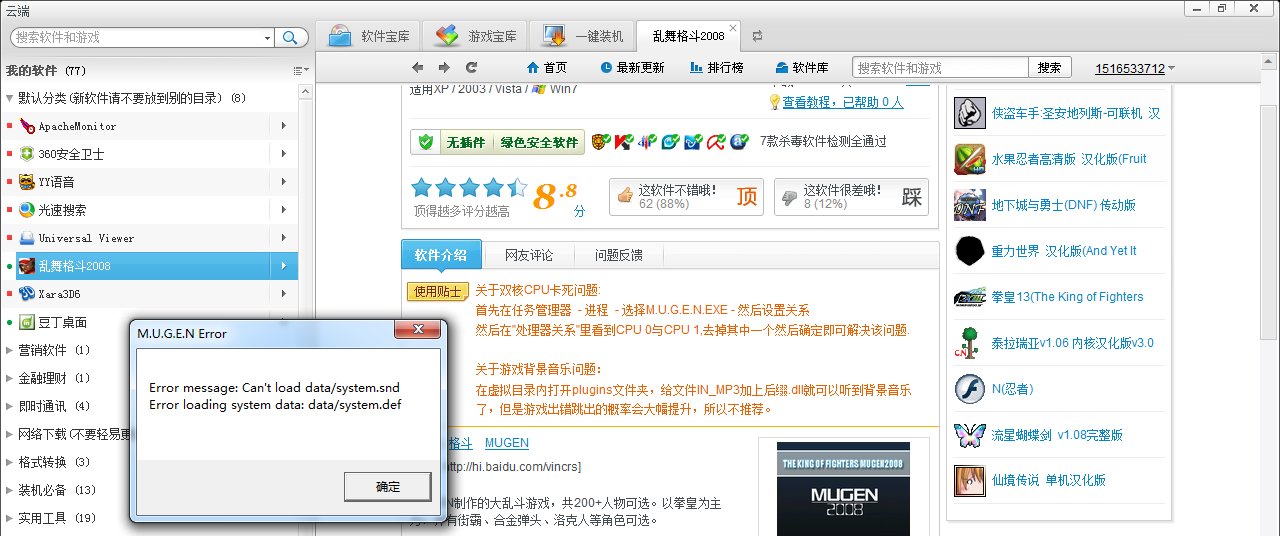
Task: Open 地下城与勇士(DNF) 传动版 link
Action: [1064, 205]
